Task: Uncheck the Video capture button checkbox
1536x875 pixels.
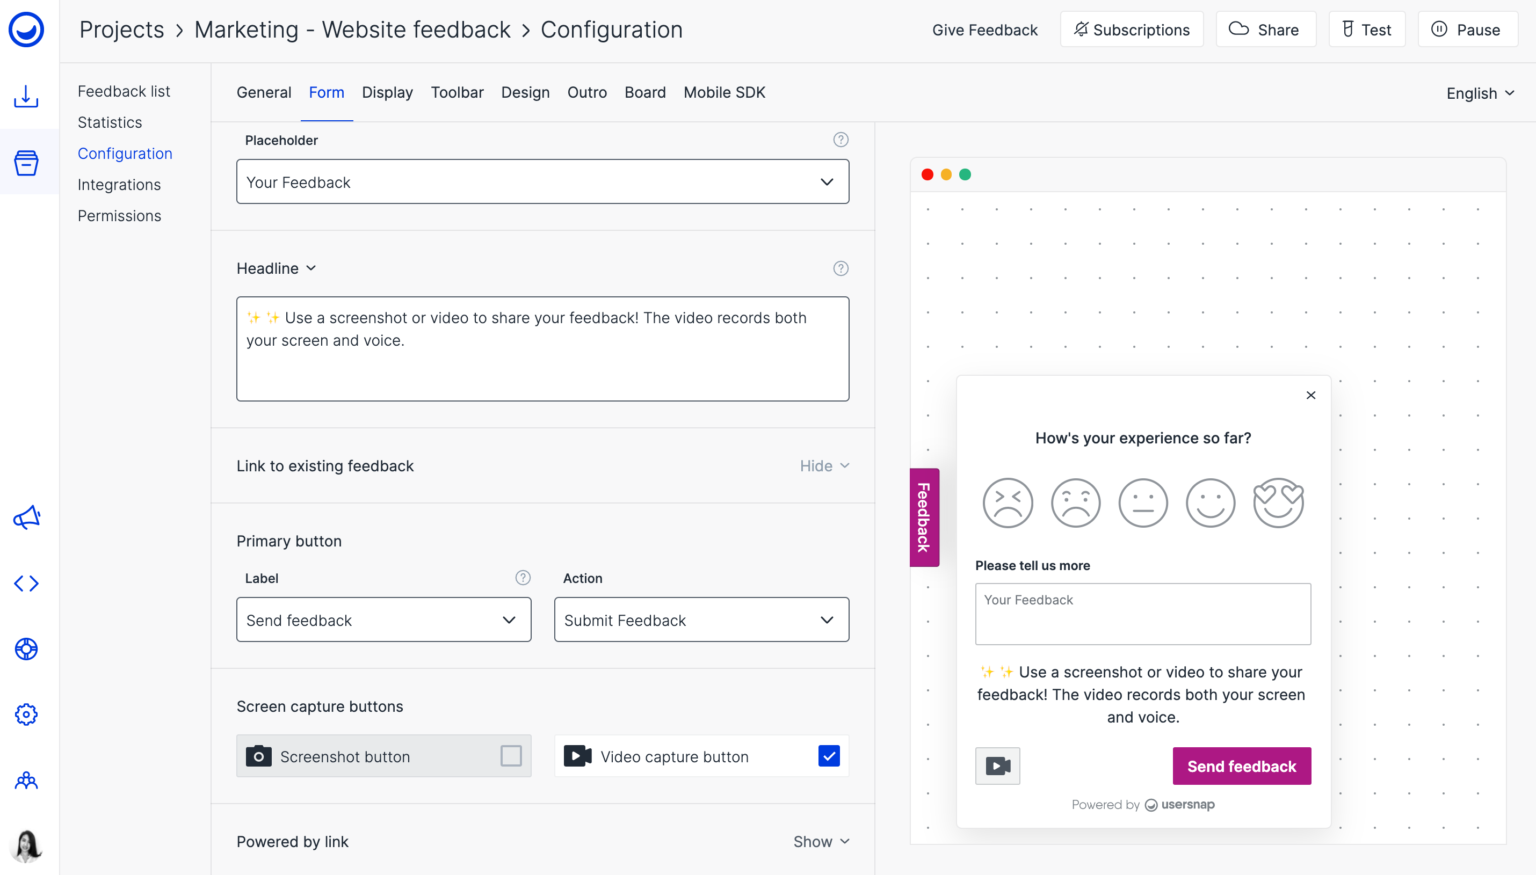Action: [x=829, y=756]
